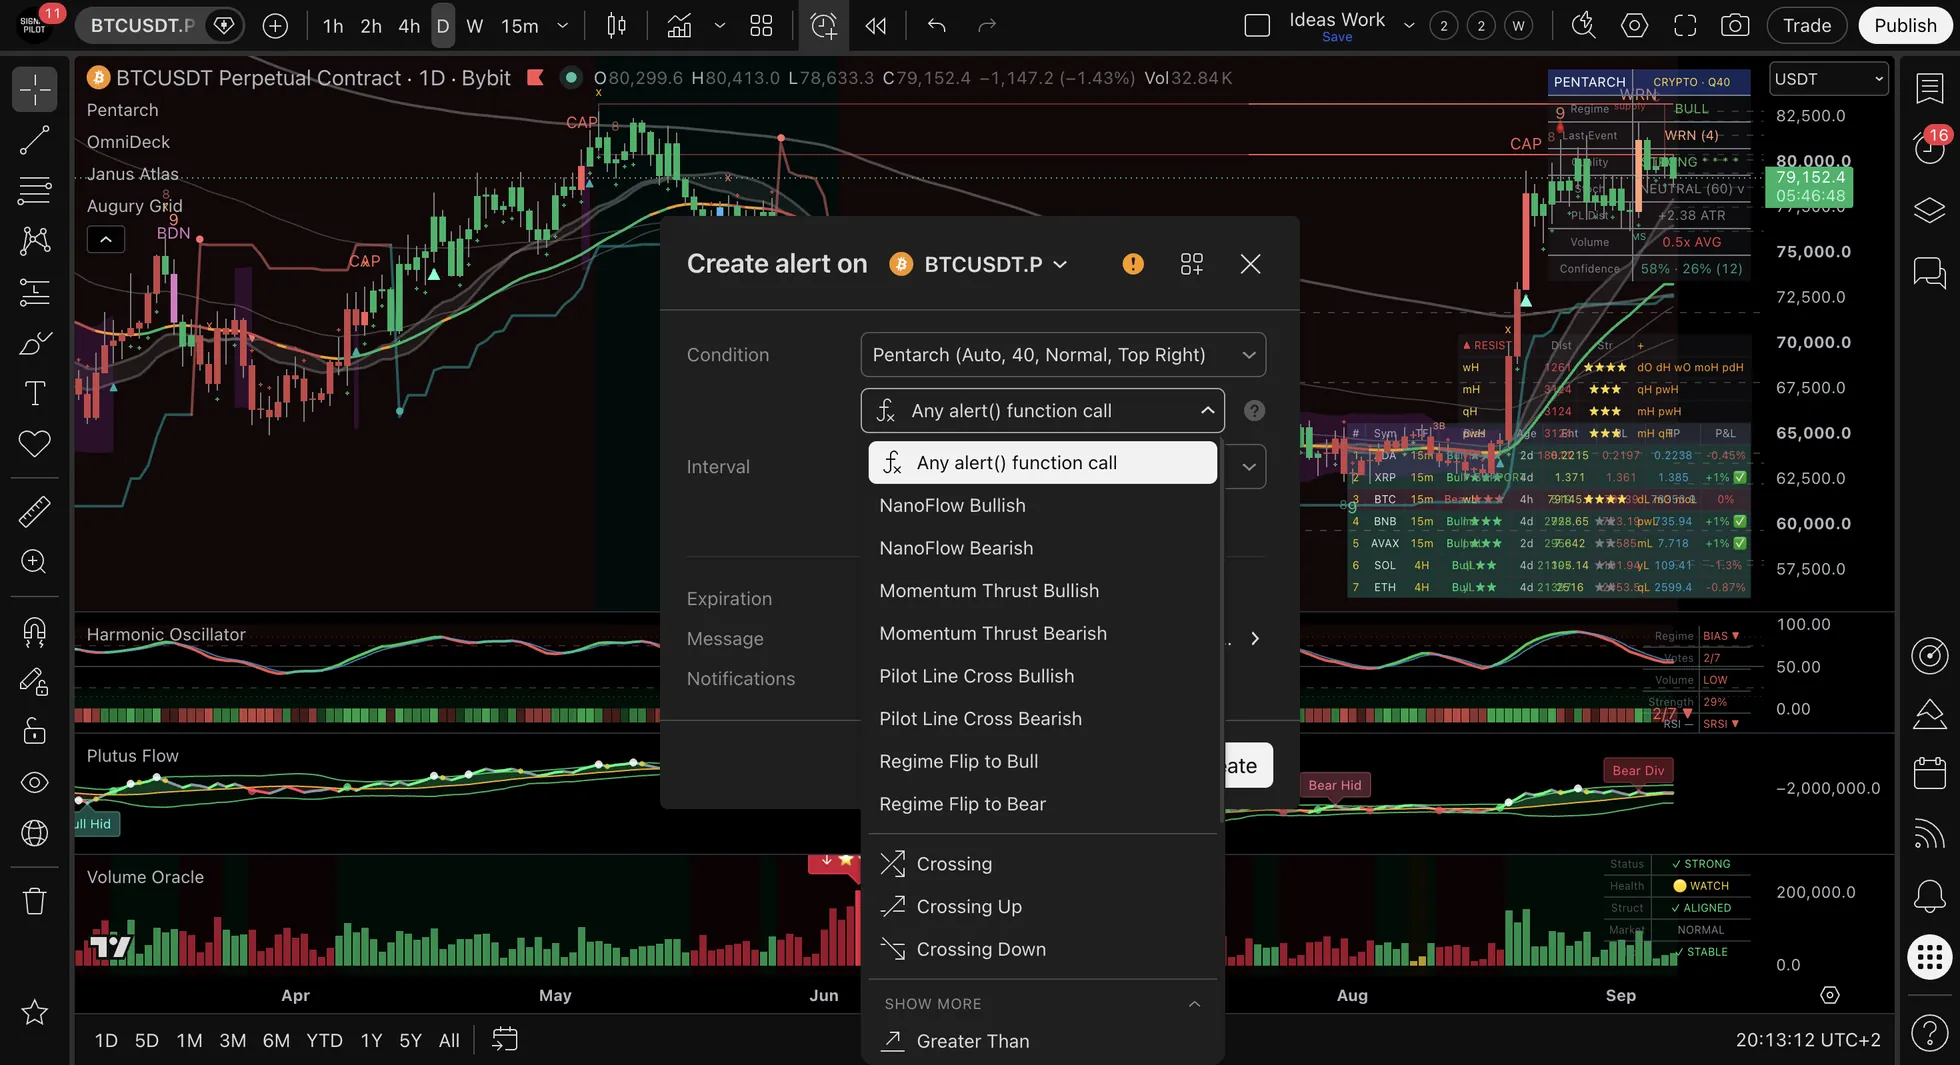
Task: Open the USDT currency dropdown
Action: point(1828,79)
